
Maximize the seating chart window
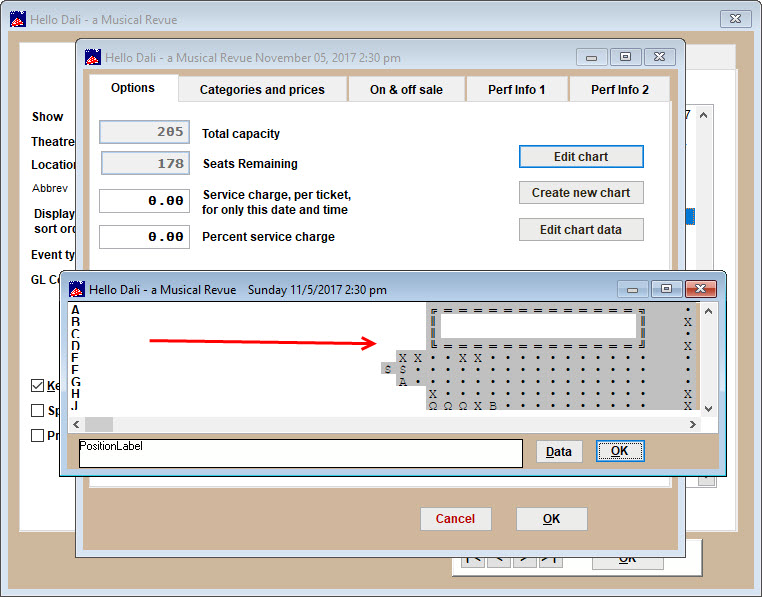tap(666, 289)
